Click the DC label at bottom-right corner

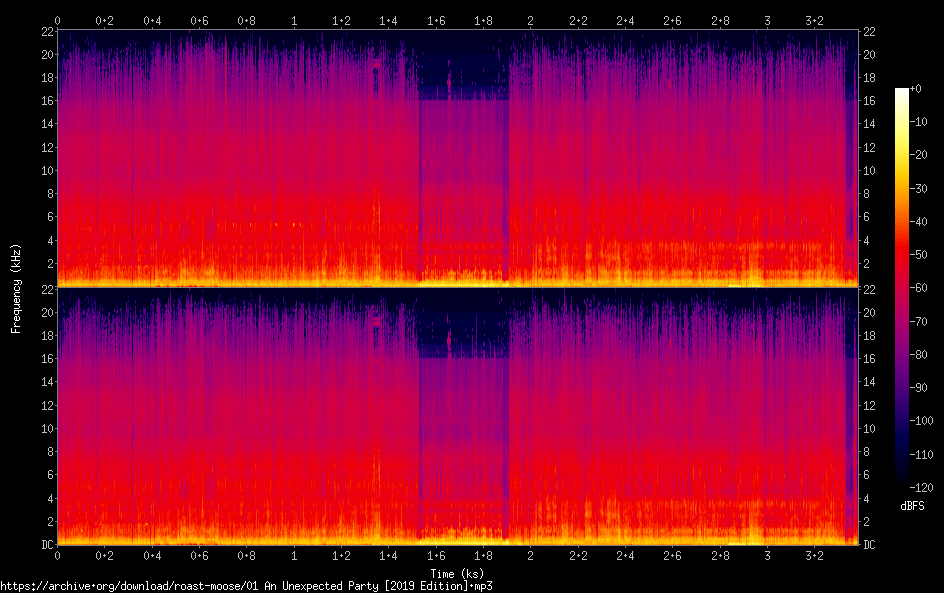coord(870,545)
